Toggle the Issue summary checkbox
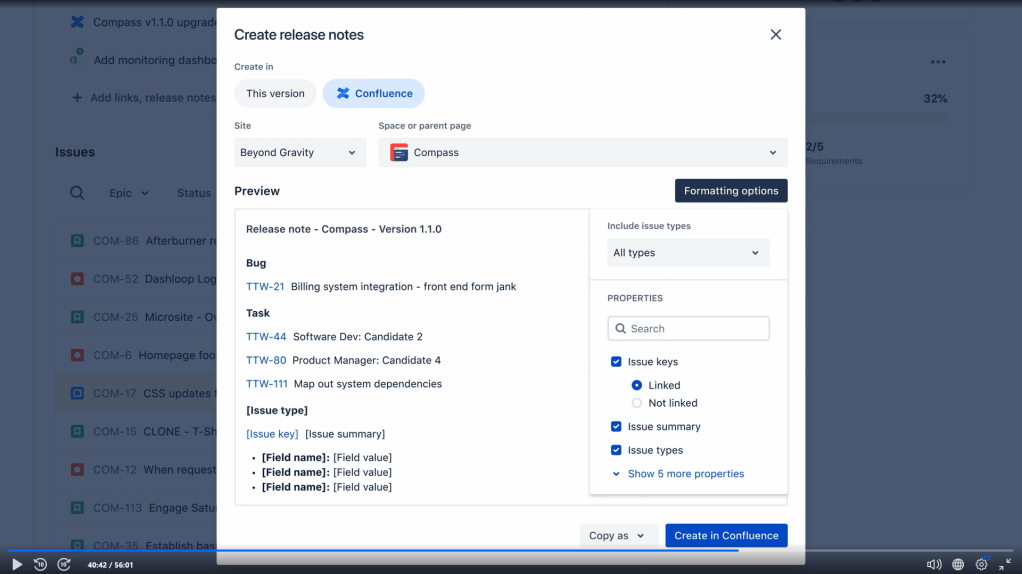The height and width of the screenshot is (574, 1022). [x=616, y=427]
